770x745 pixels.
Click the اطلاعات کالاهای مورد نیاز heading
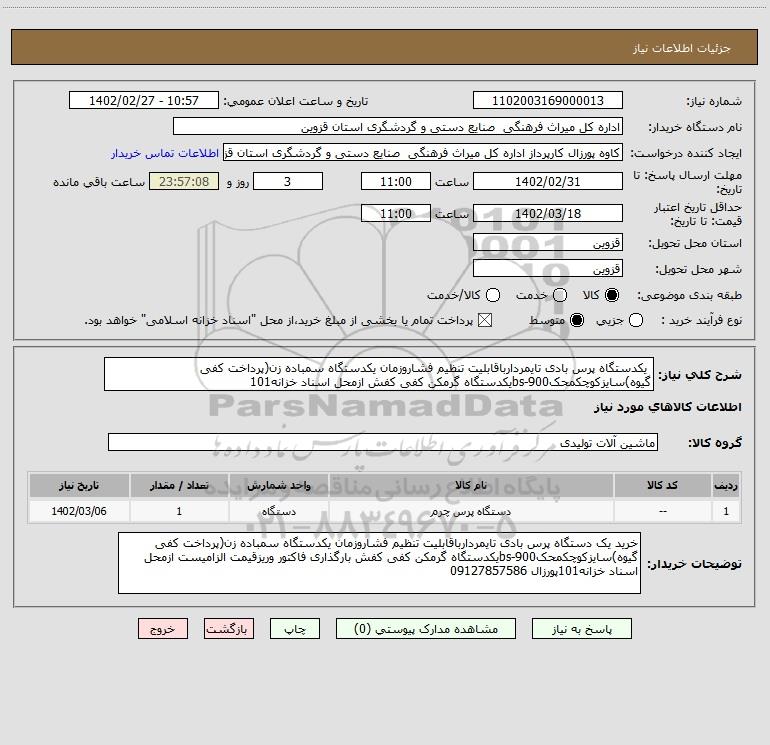pos(667,408)
